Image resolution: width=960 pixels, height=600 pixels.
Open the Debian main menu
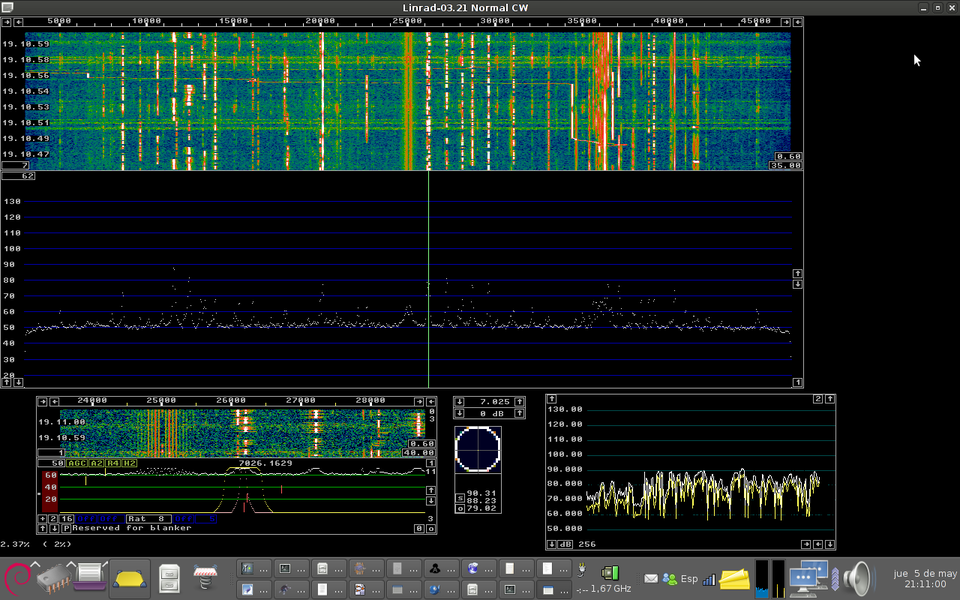pyautogui.click(x=17, y=578)
